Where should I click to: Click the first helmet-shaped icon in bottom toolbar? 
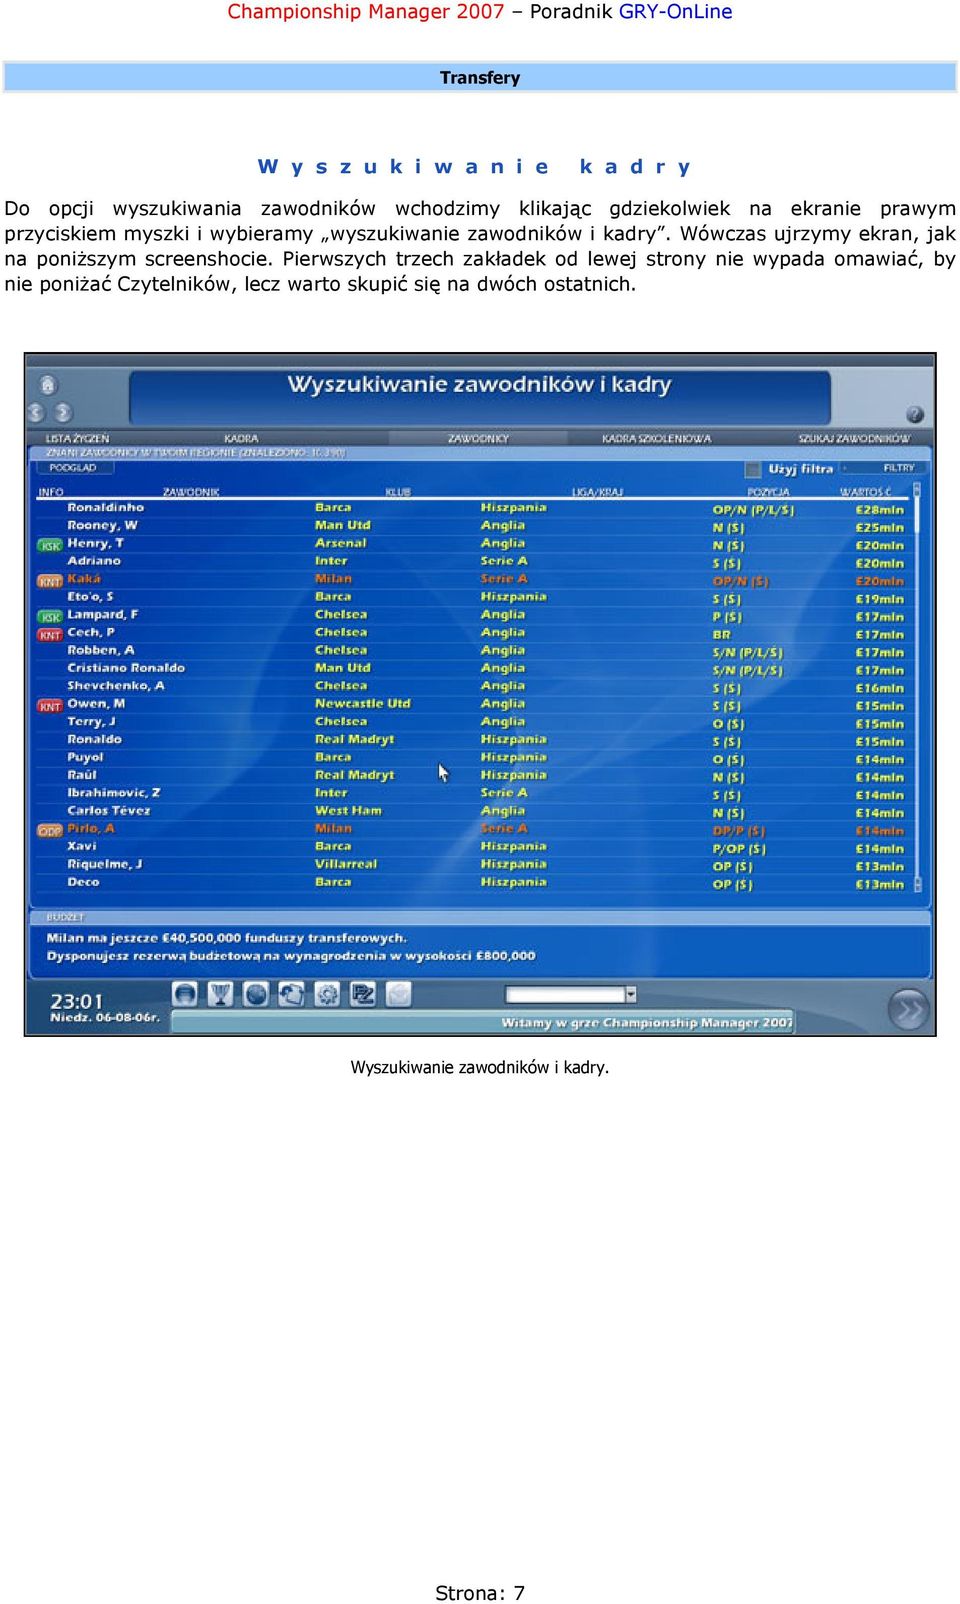point(185,994)
